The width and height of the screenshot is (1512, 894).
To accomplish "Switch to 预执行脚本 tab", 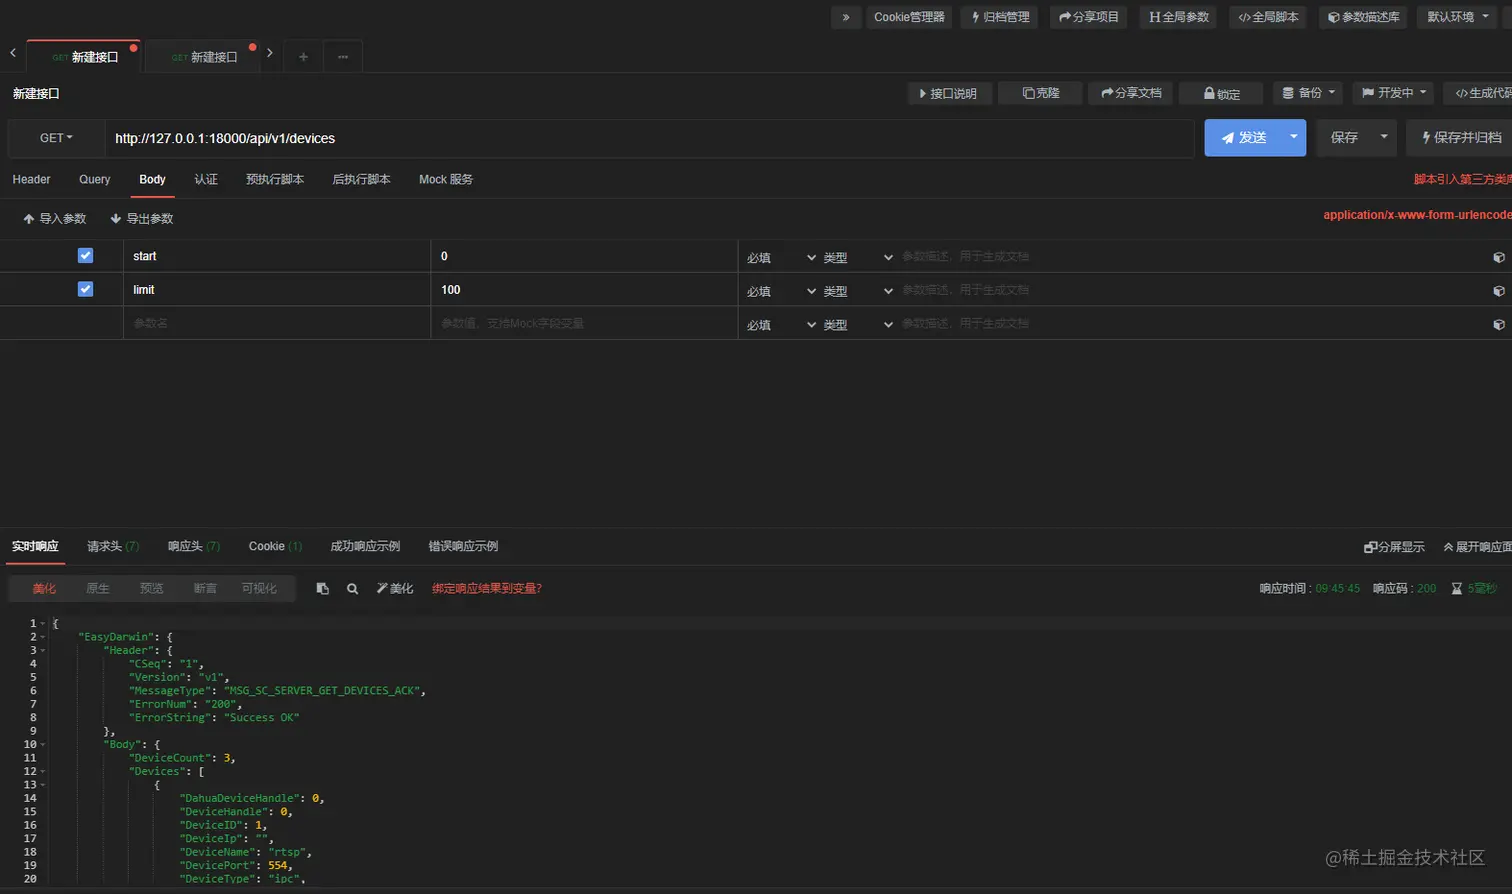I will coord(275,179).
